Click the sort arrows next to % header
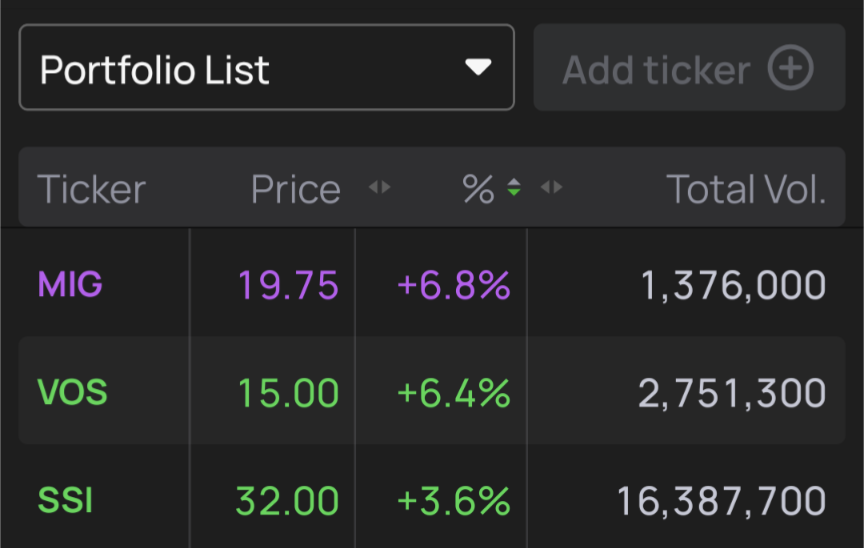The width and height of the screenshot is (864, 548). (514, 188)
